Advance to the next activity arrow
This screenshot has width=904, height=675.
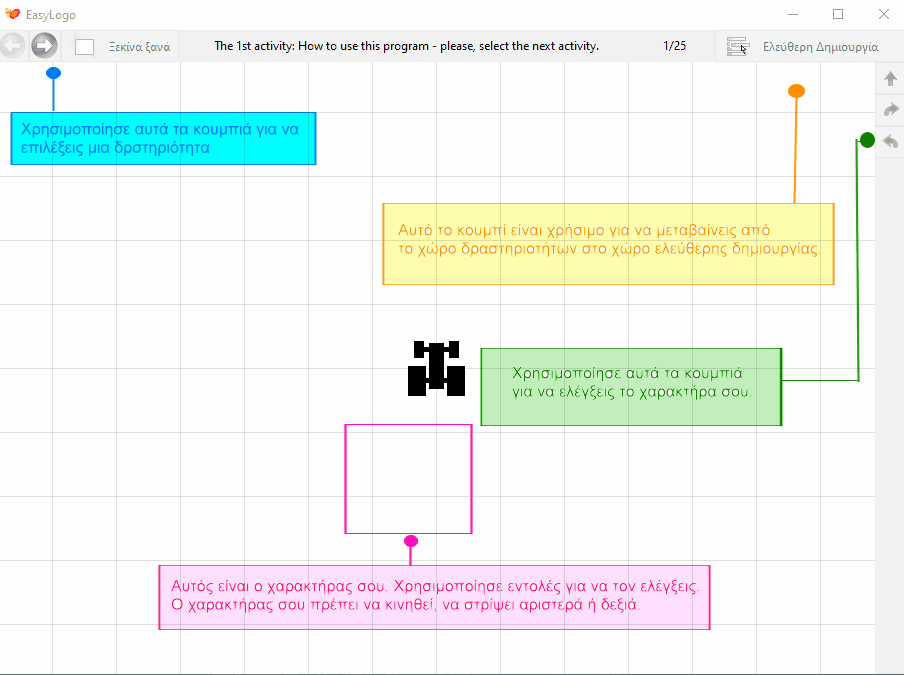[x=44, y=46]
